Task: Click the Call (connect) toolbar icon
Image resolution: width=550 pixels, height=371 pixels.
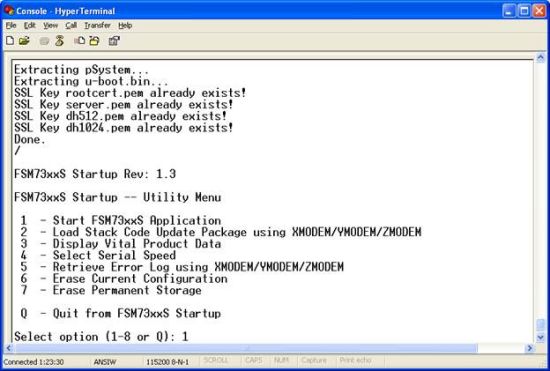Action: (44, 41)
